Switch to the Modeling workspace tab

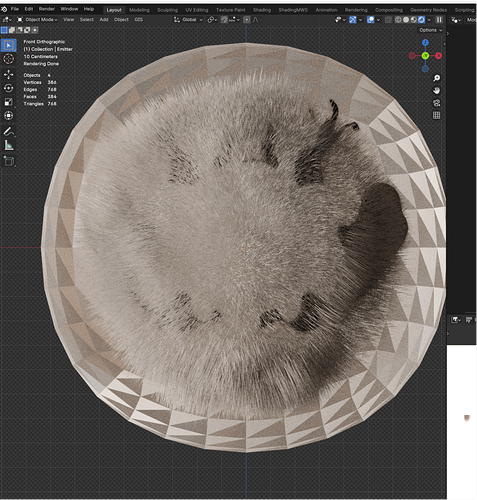click(139, 10)
